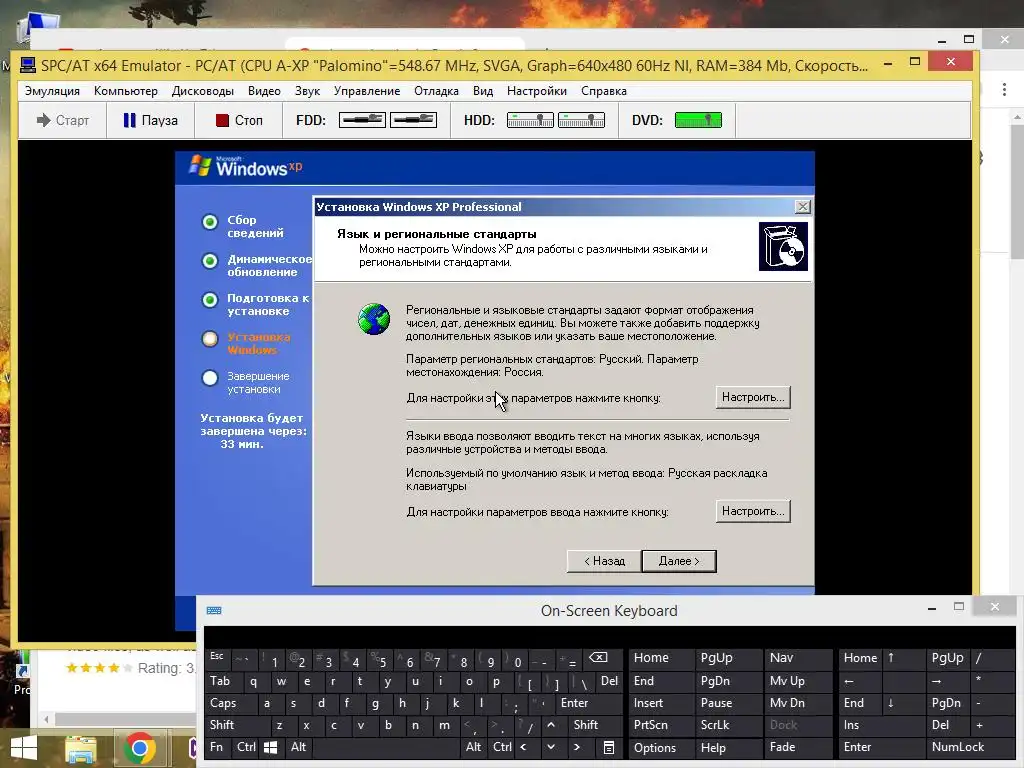The width and height of the screenshot is (1024, 768).
Task: Click the SPC/AT emulator title bar icon
Action: [x=27, y=65]
